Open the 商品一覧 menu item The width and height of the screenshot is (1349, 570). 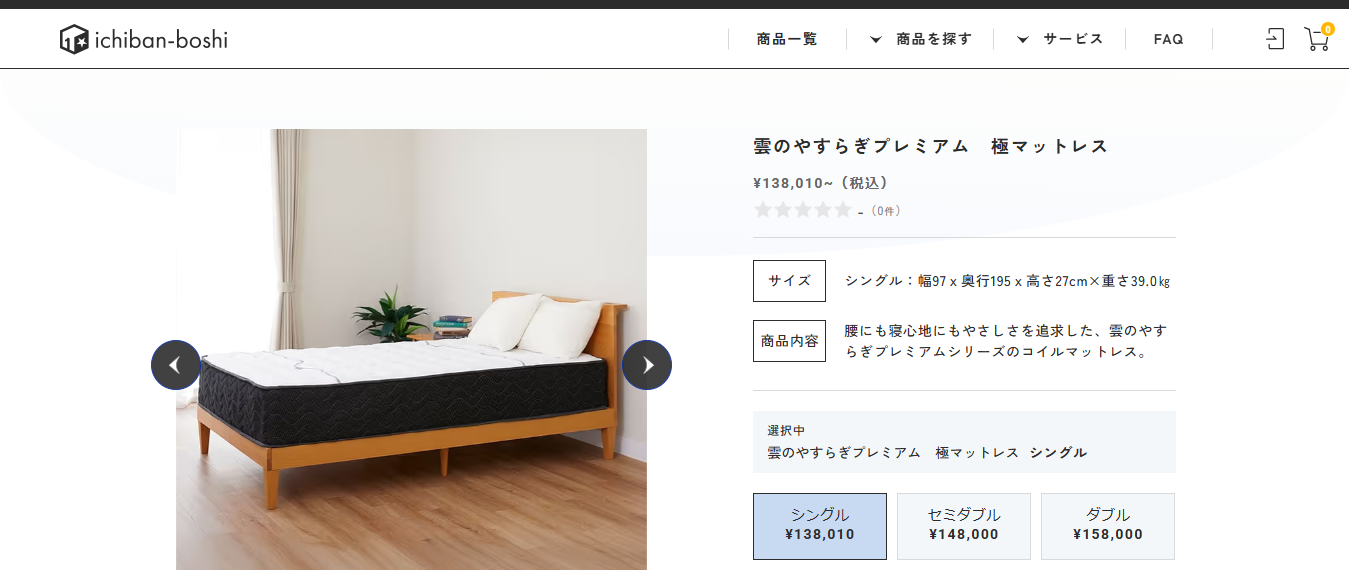(x=787, y=39)
